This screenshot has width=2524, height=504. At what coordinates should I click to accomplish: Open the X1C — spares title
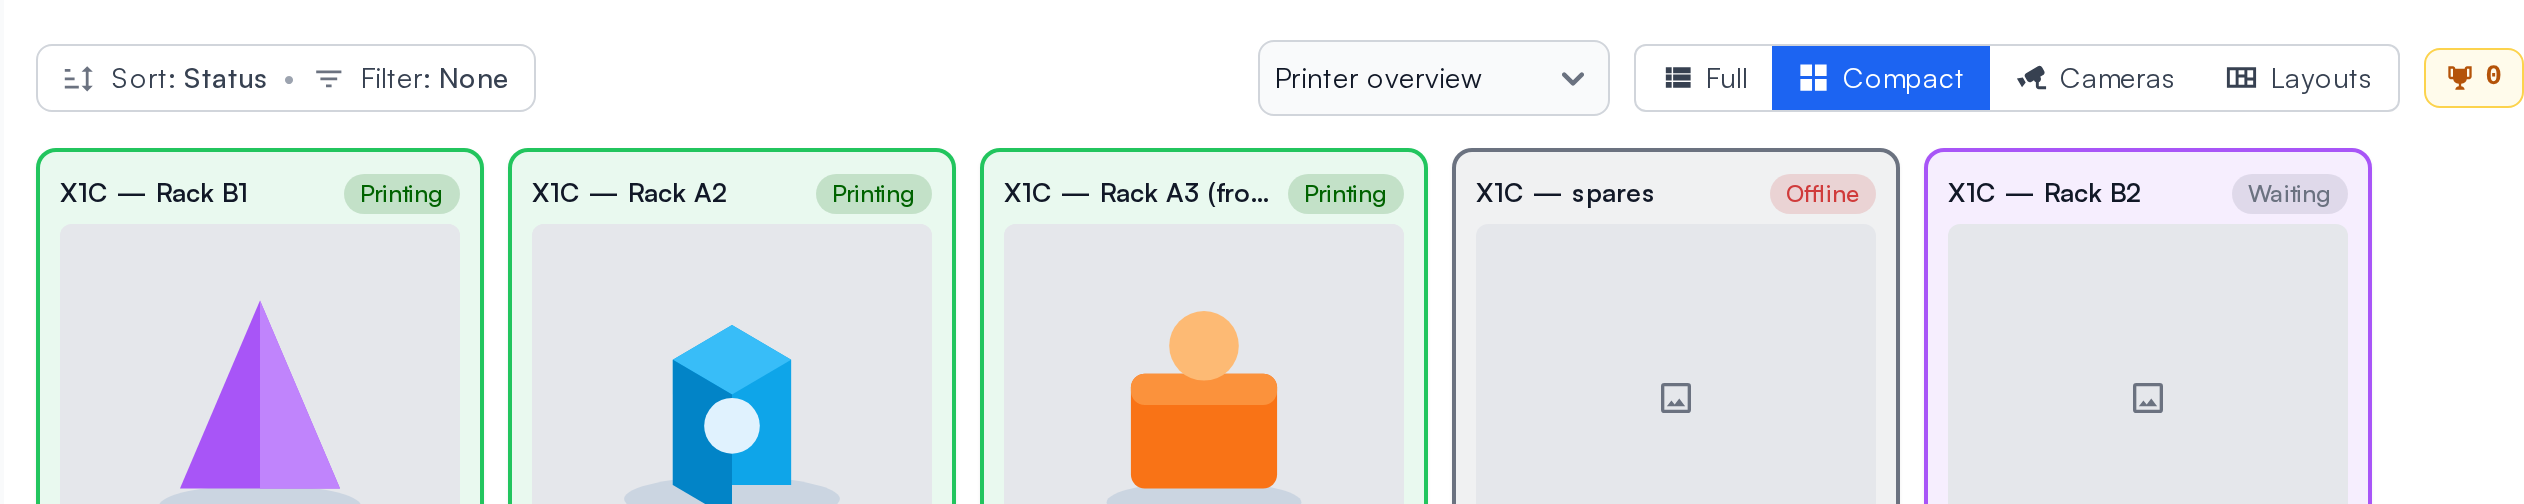point(1565,193)
